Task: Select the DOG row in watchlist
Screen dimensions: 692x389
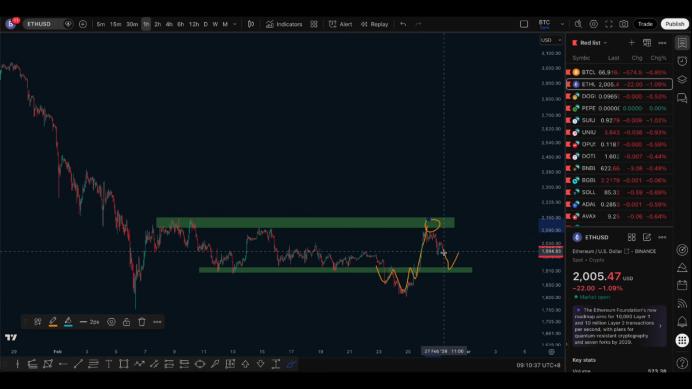Action: pos(619,96)
